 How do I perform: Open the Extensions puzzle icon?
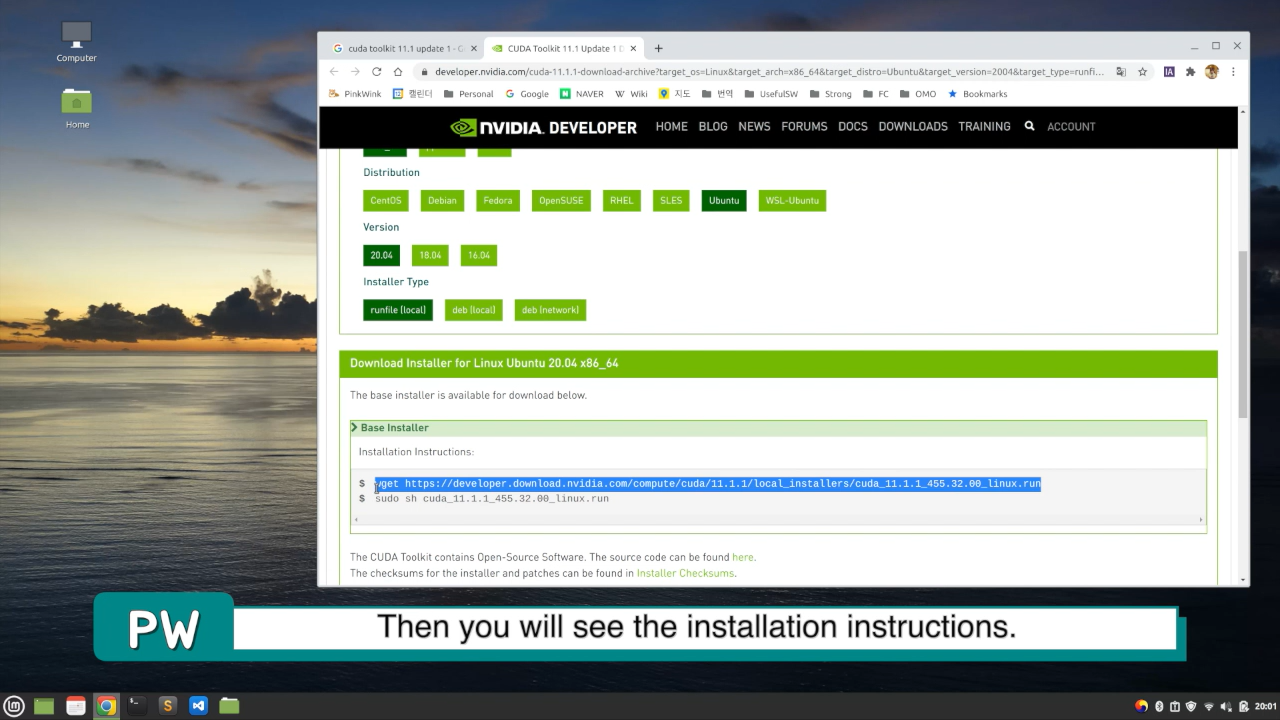point(1190,72)
